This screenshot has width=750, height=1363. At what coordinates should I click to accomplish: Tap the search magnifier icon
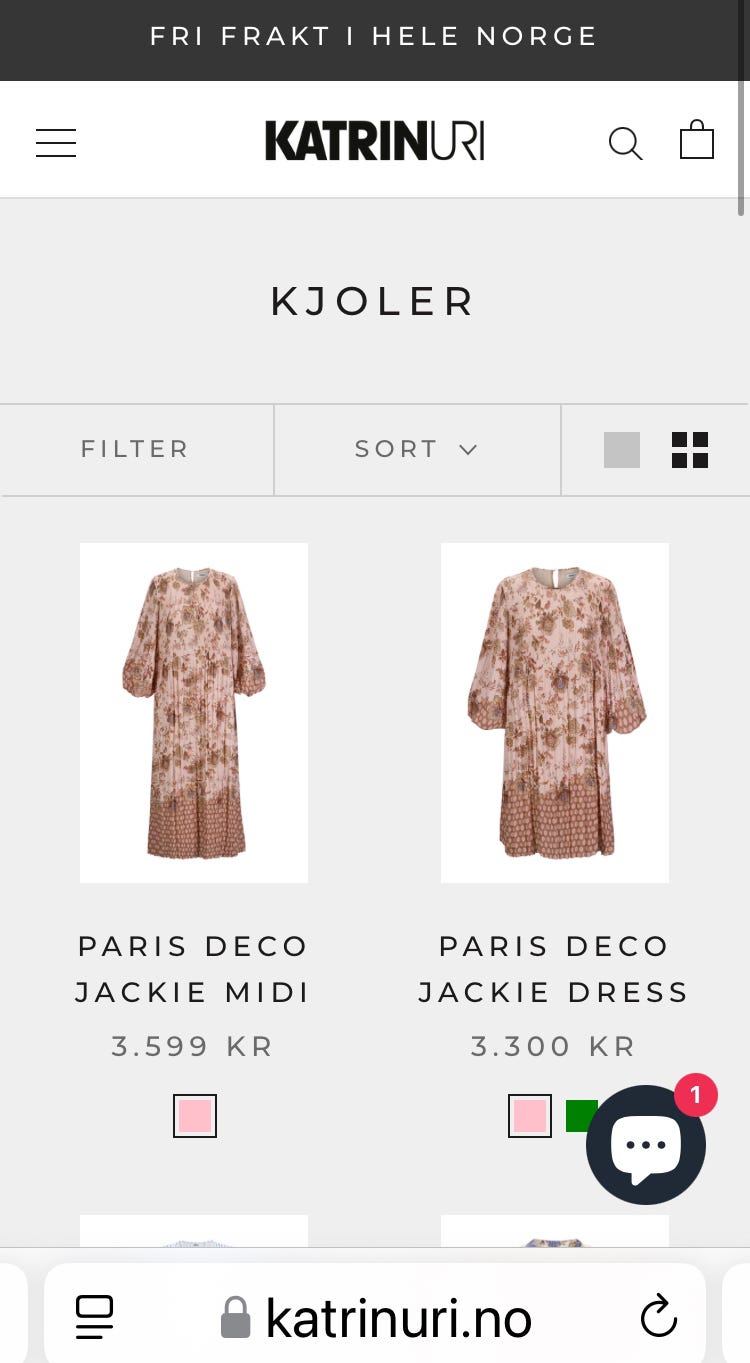click(625, 143)
